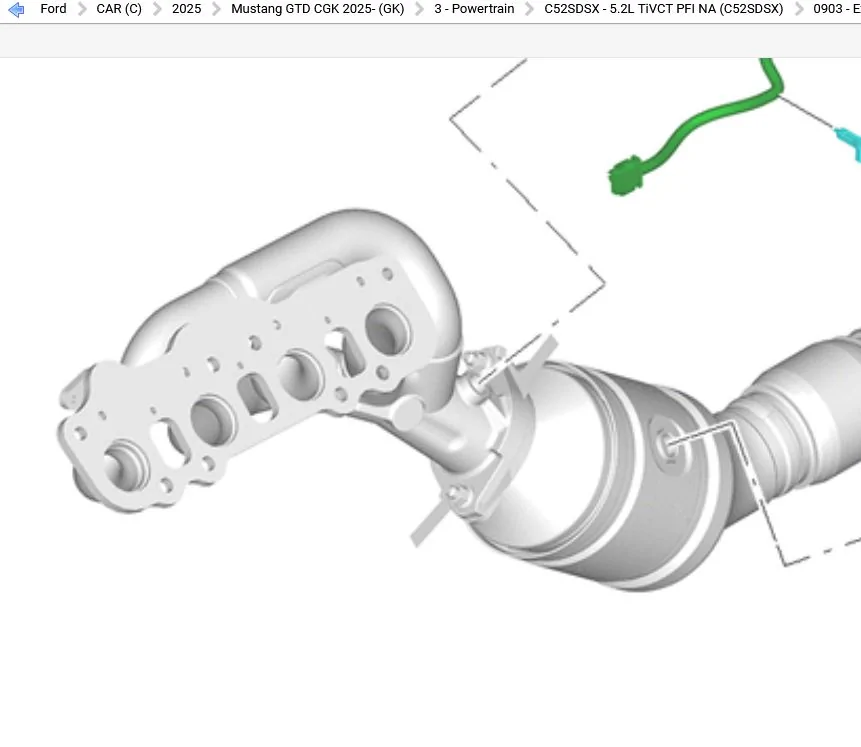Navigate to 3 - Powertrain breadcrumb
This screenshot has width=861, height=747.
[474, 9]
